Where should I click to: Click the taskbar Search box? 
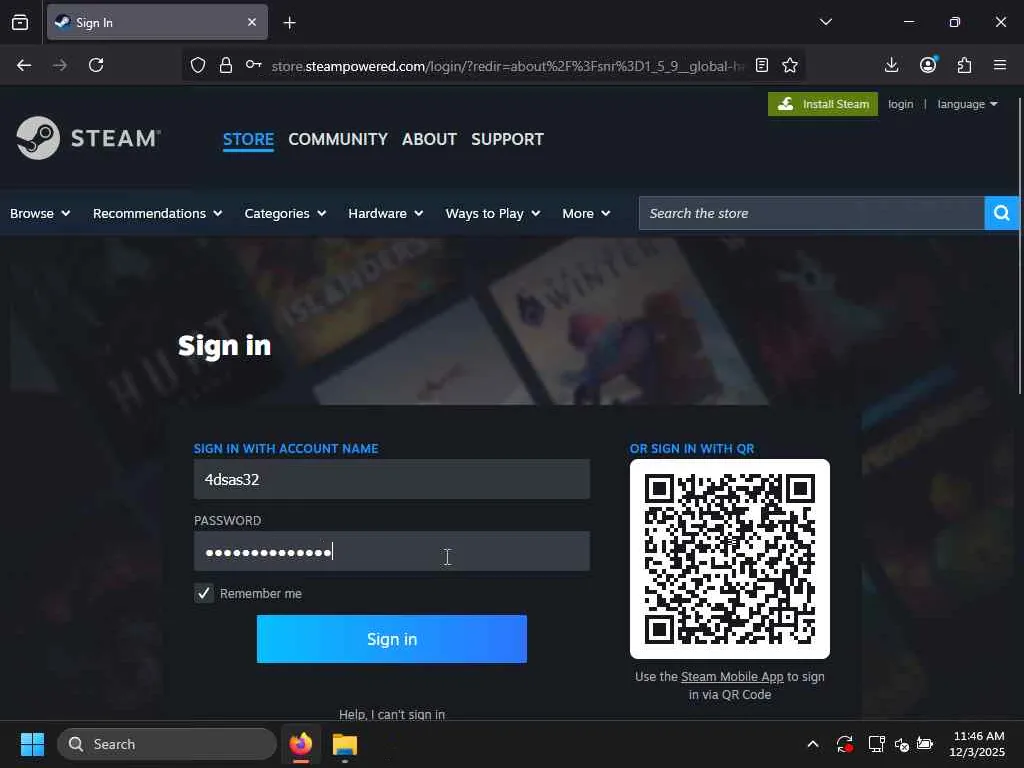pos(167,744)
